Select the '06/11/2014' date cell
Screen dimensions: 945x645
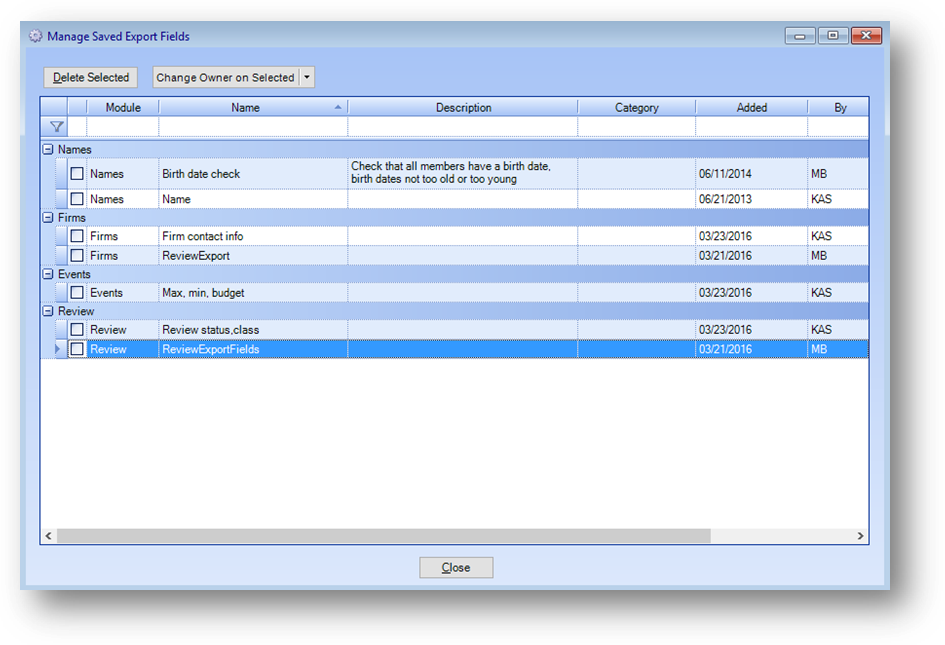[x=752, y=174]
